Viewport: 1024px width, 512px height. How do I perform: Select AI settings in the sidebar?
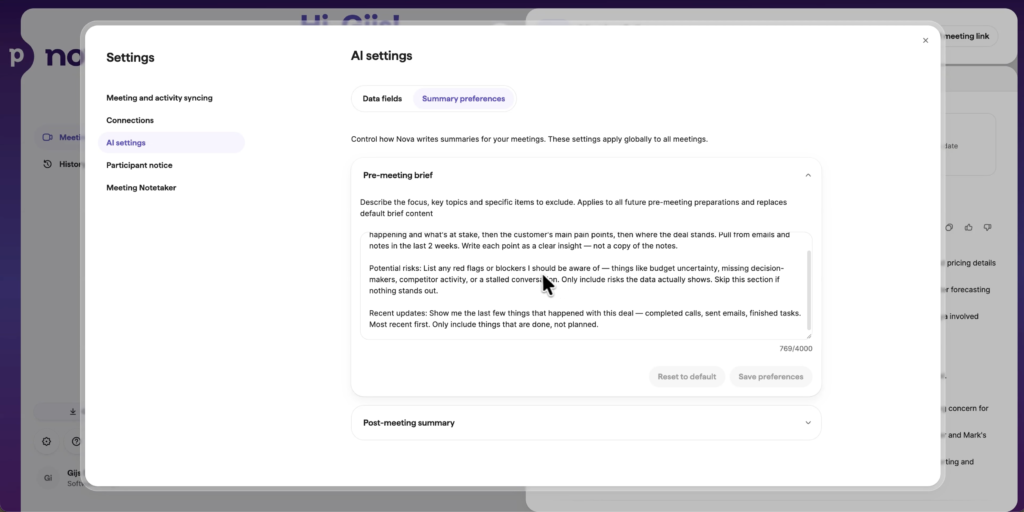[x=171, y=142]
